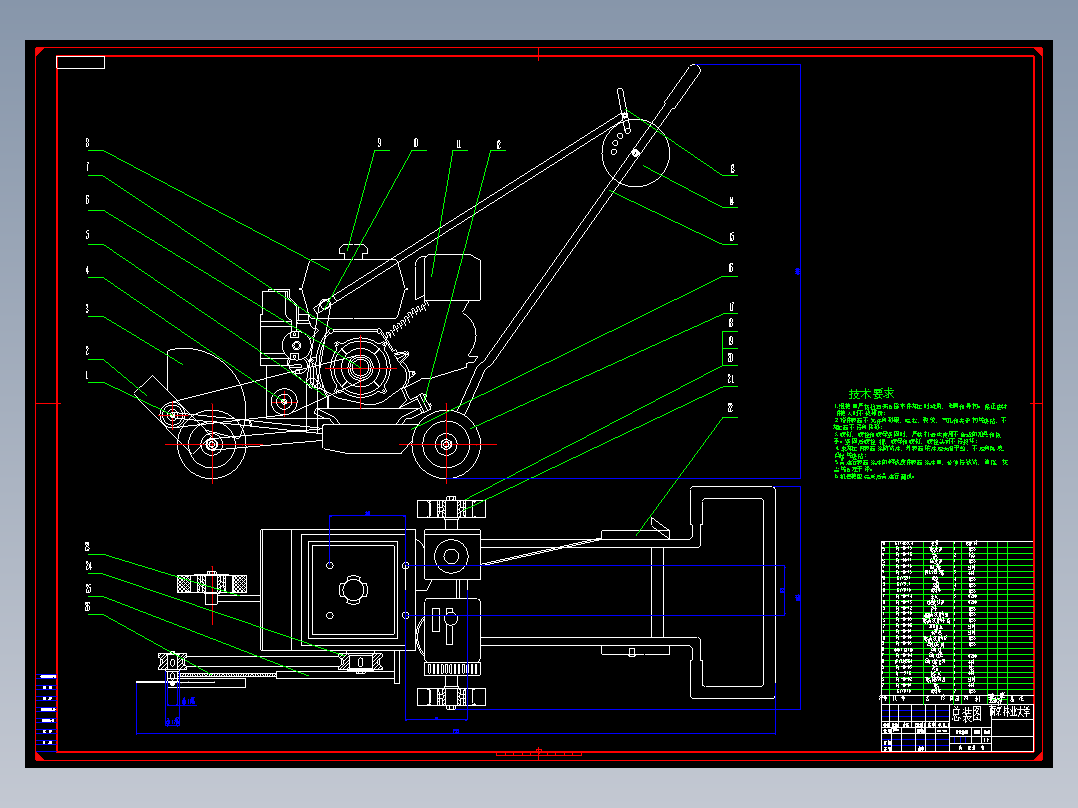
Task: Click callout number 5 label
Action: [x=87, y=235]
